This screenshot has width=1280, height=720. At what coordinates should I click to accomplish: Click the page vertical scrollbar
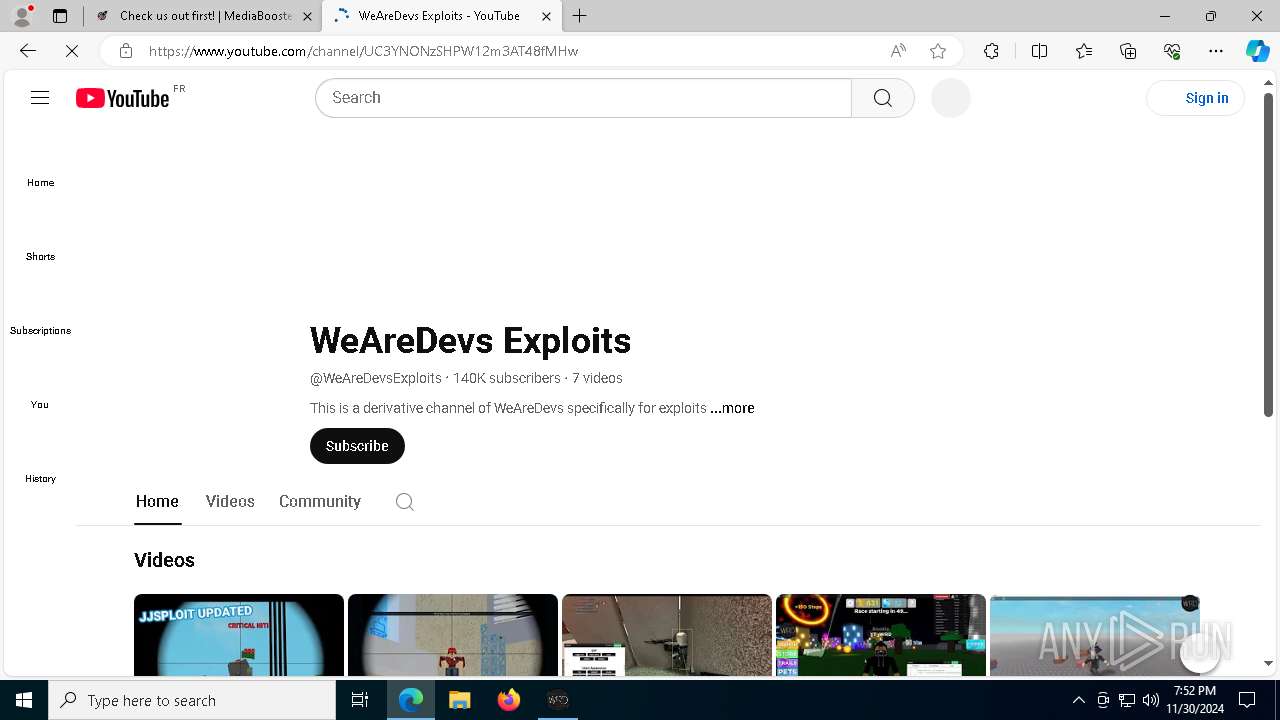pyautogui.click(x=1268, y=255)
